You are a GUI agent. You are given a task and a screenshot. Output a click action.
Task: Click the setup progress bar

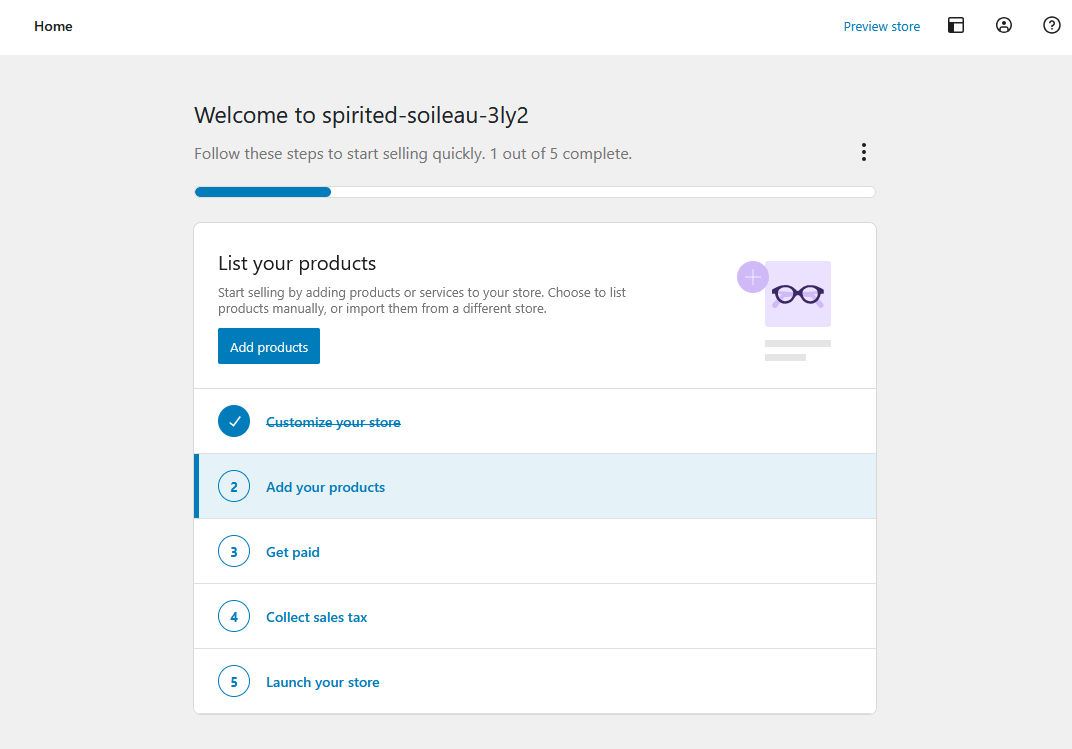535,192
